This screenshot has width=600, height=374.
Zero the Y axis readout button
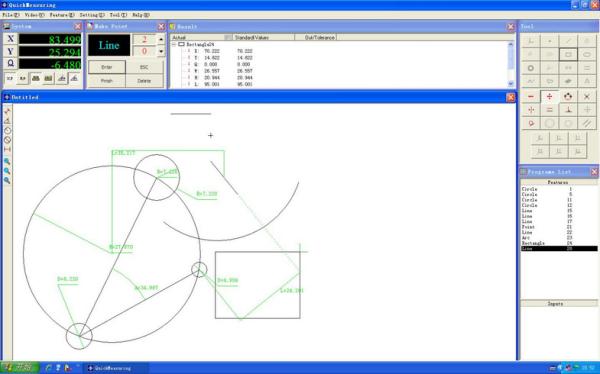click(11, 51)
